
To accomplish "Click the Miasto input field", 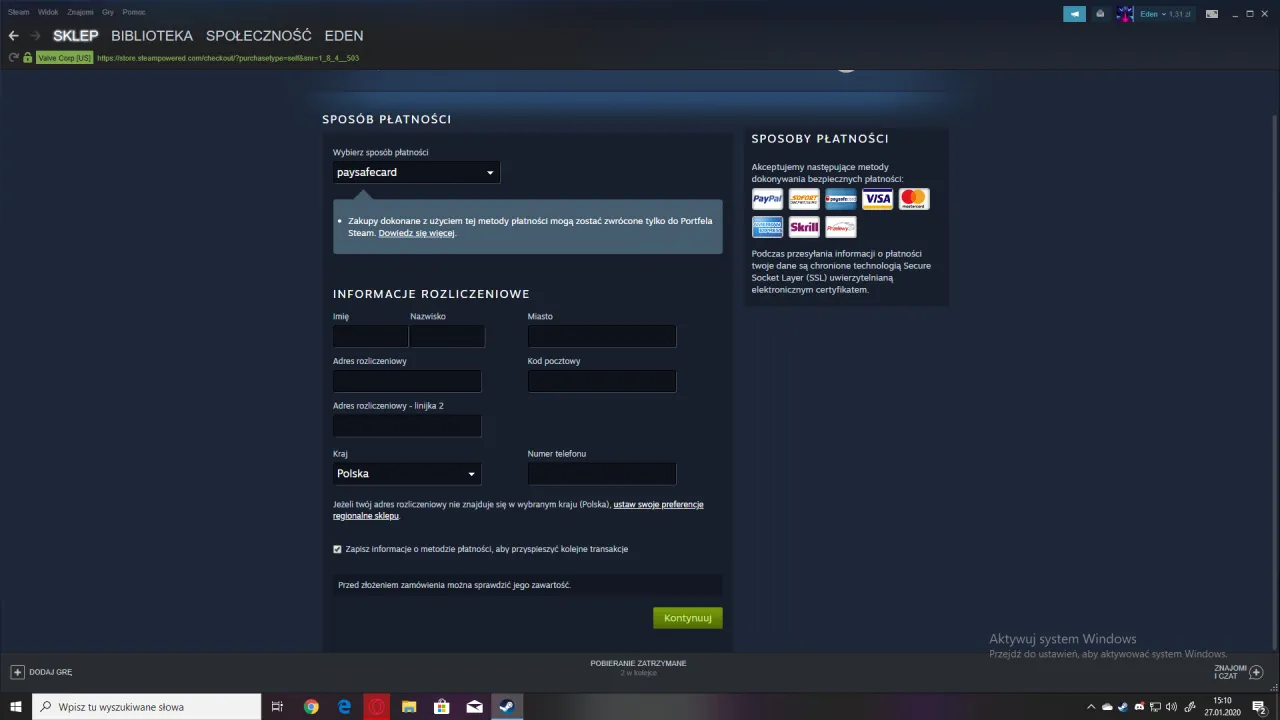I will pos(601,336).
